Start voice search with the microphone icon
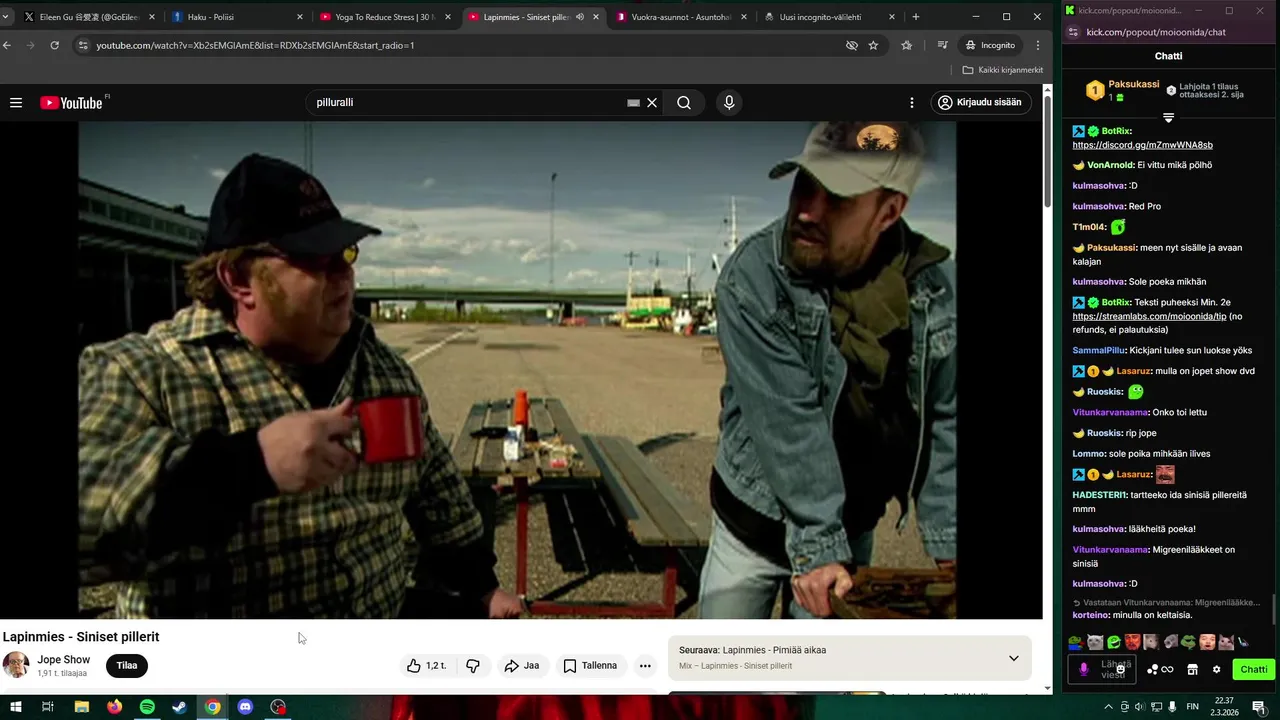1280x720 pixels. 729,102
